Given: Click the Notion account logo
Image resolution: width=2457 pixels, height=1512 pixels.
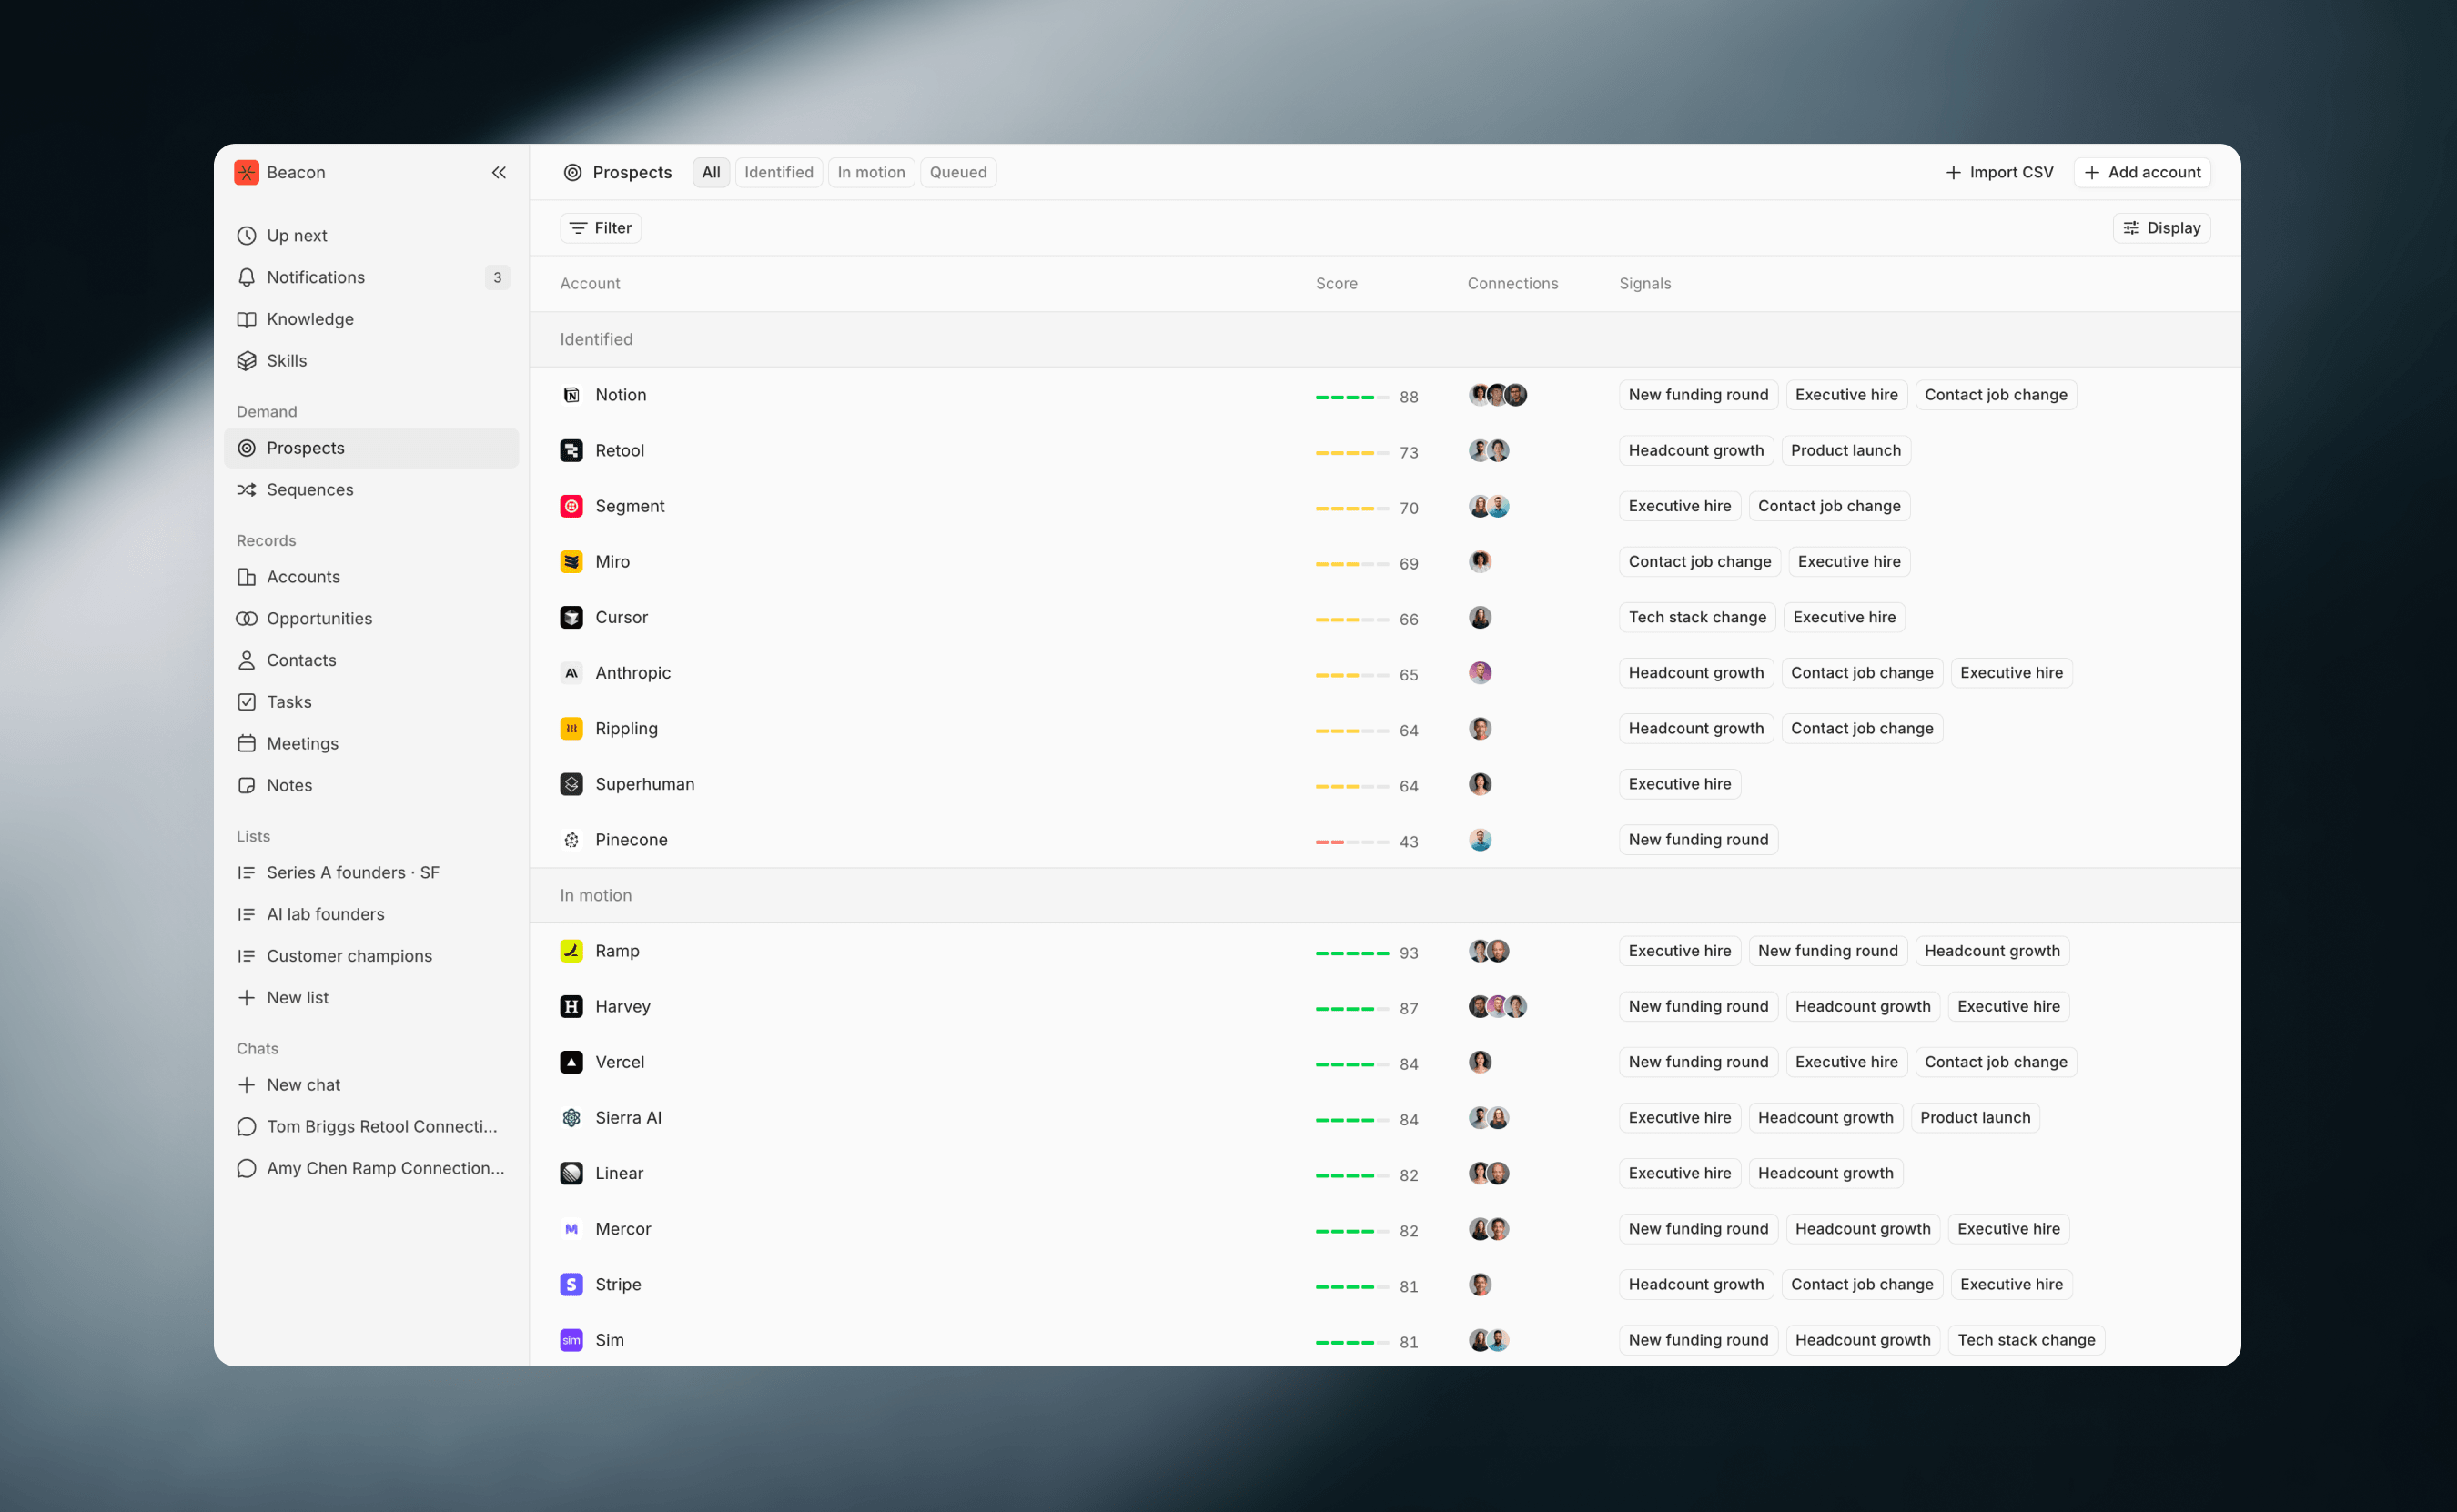Looking at the screenshot, I should click(x=571, y=395).
